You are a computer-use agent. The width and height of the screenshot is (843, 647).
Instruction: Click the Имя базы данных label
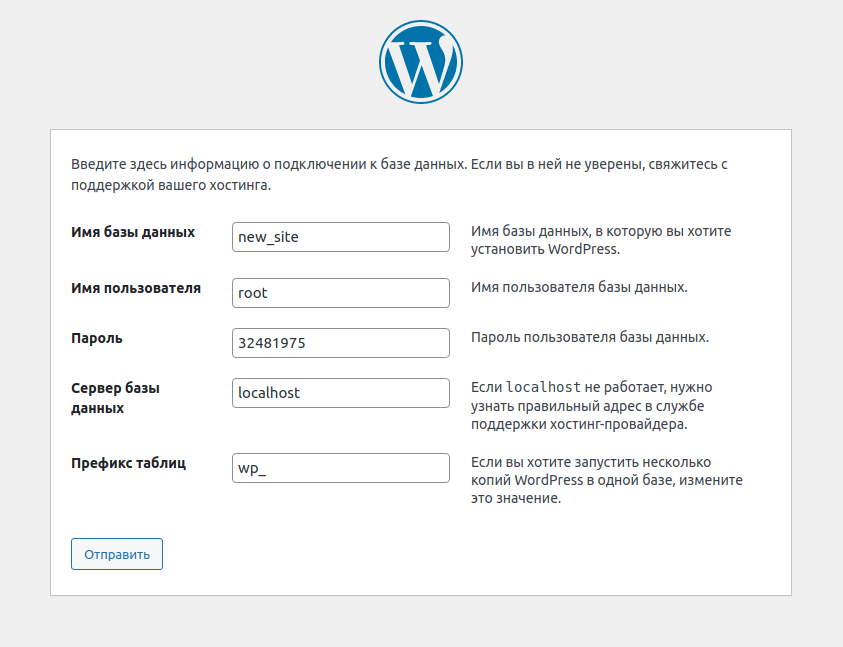click(x=133, y=232)
